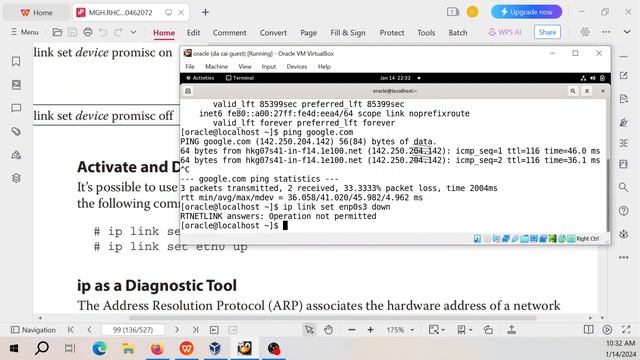This screenshot has width=640, height=360.
Task: Click the rotate page icon
Action: pos(488,330)
